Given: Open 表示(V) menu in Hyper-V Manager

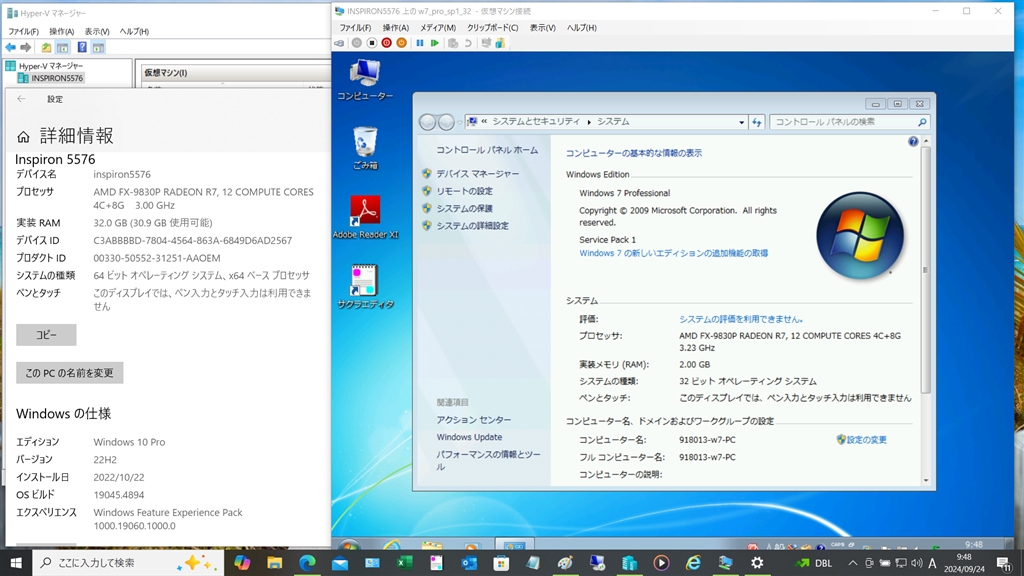Looking at the screenshot, I should click(x=97, y=31).
